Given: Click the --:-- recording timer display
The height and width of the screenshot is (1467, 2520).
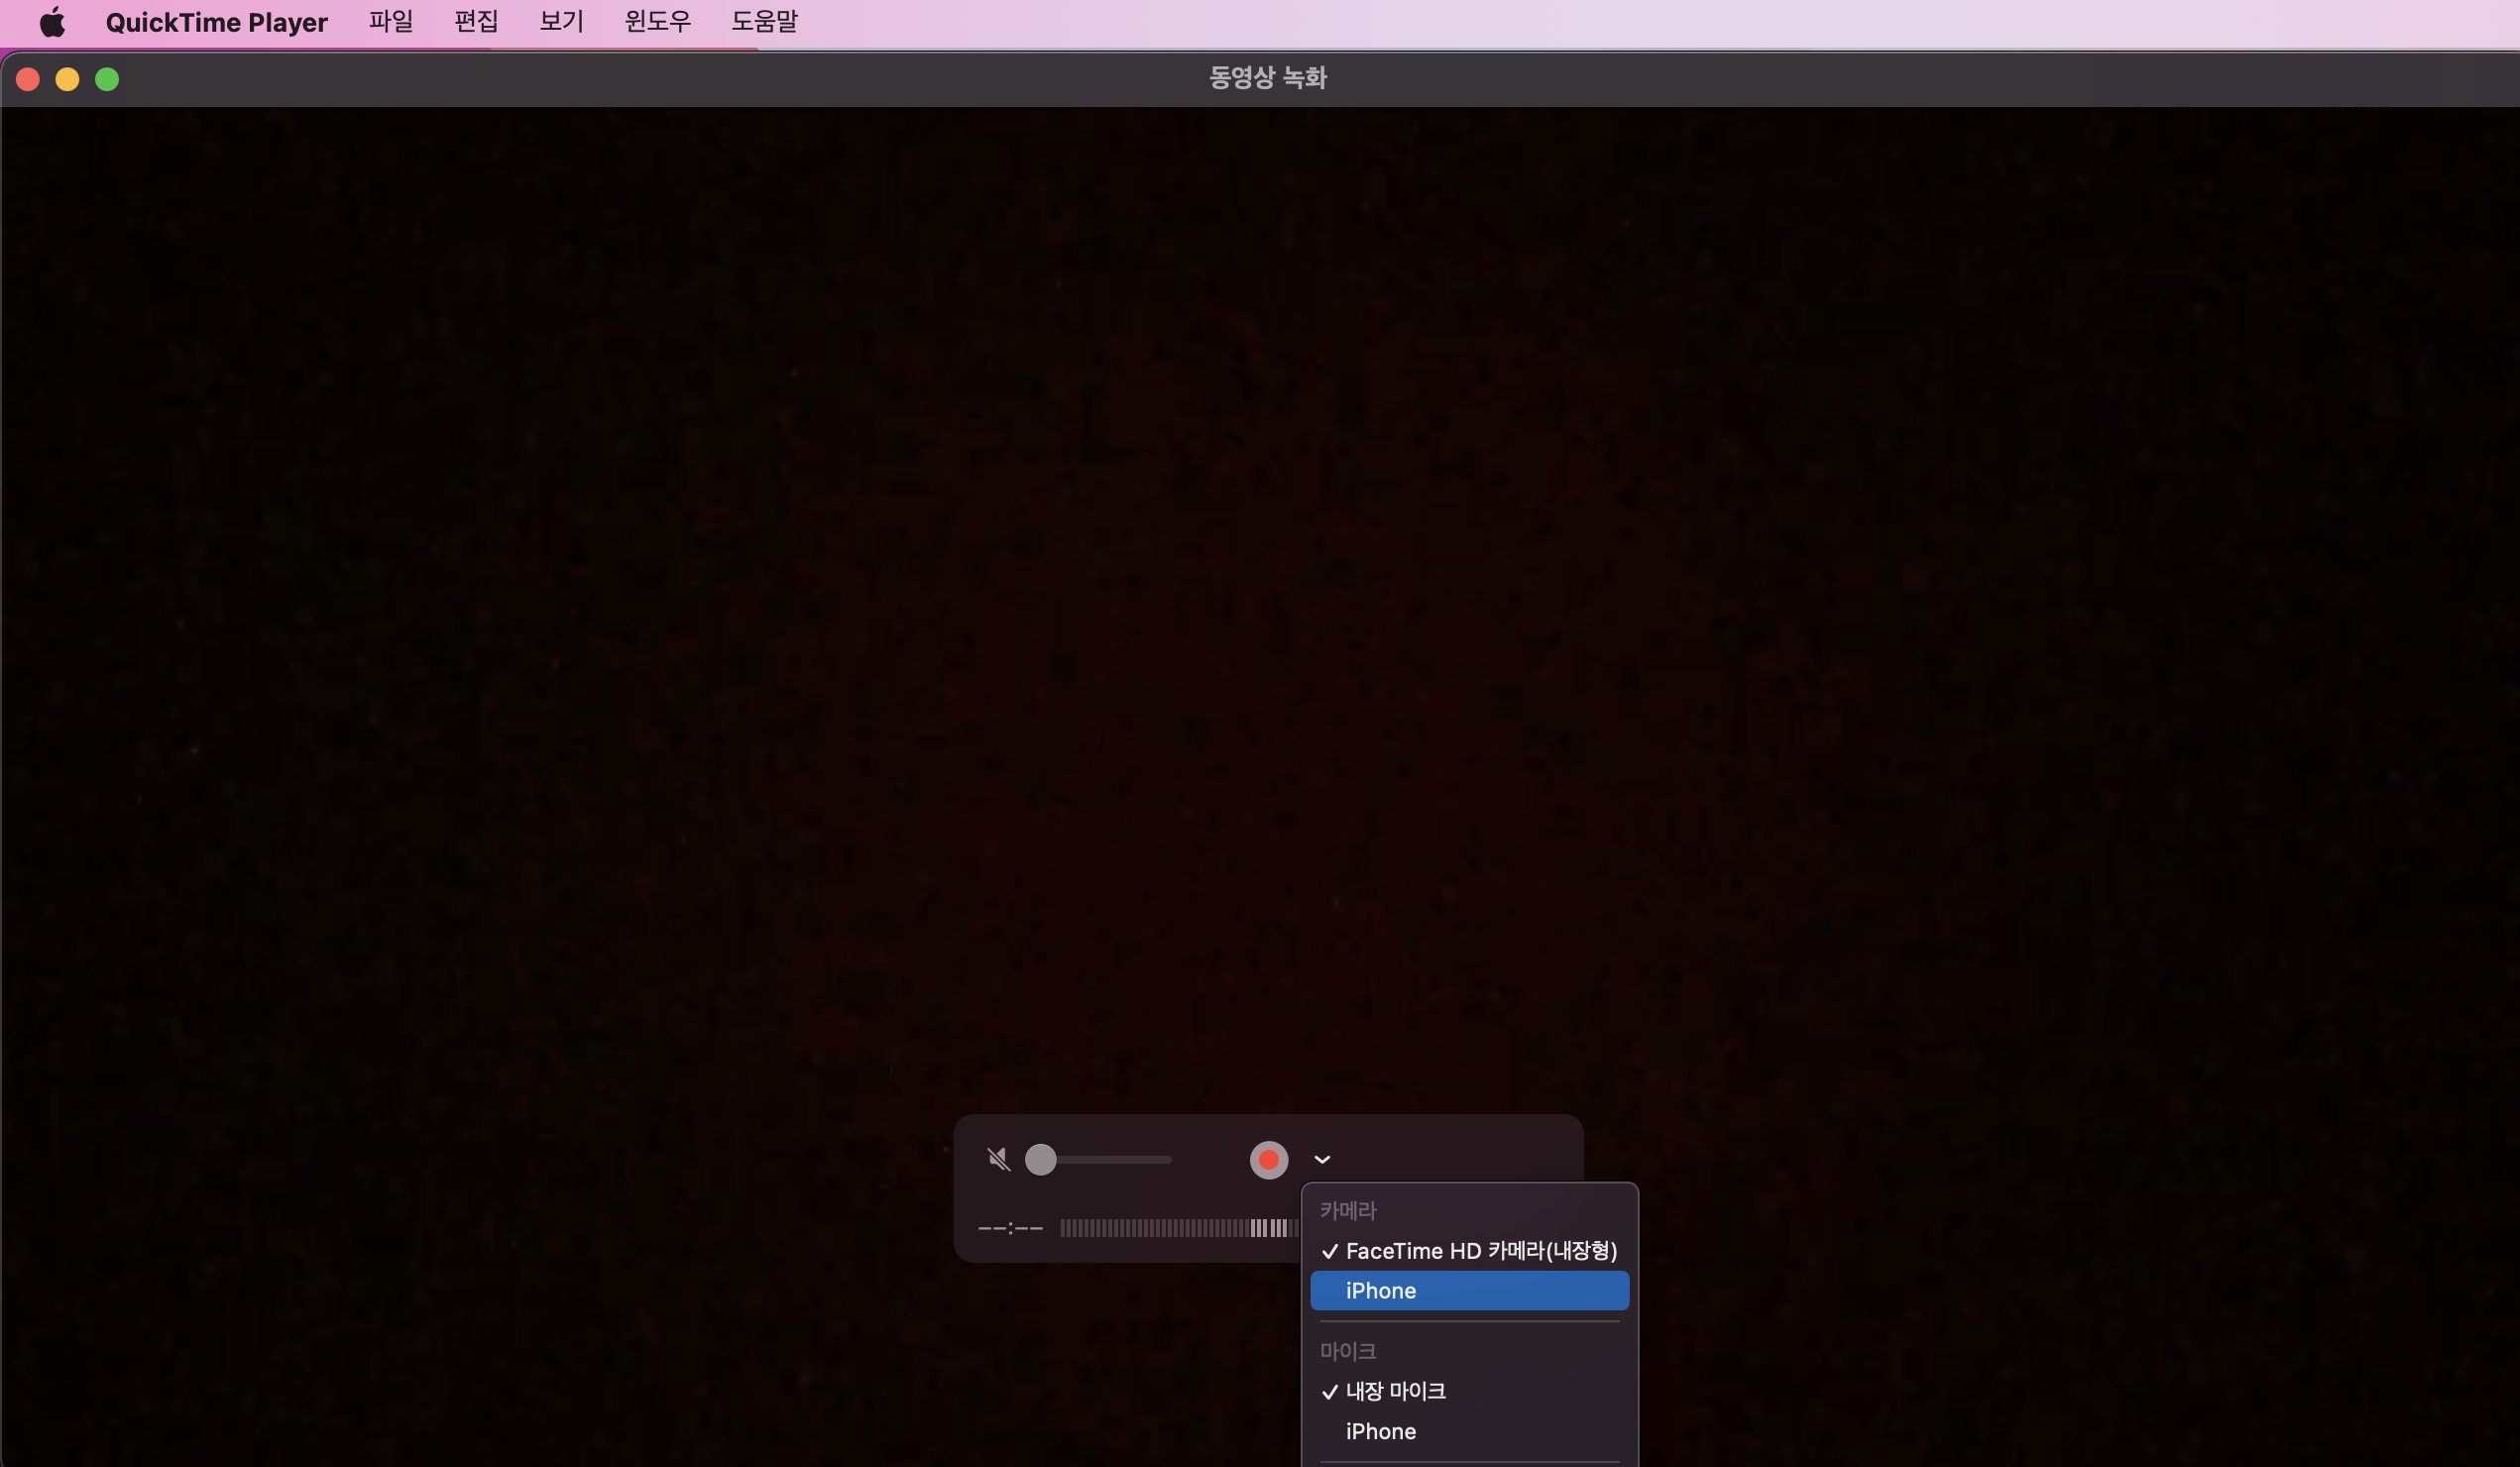Looking at the screenshot, I should click(1010, 1228).
